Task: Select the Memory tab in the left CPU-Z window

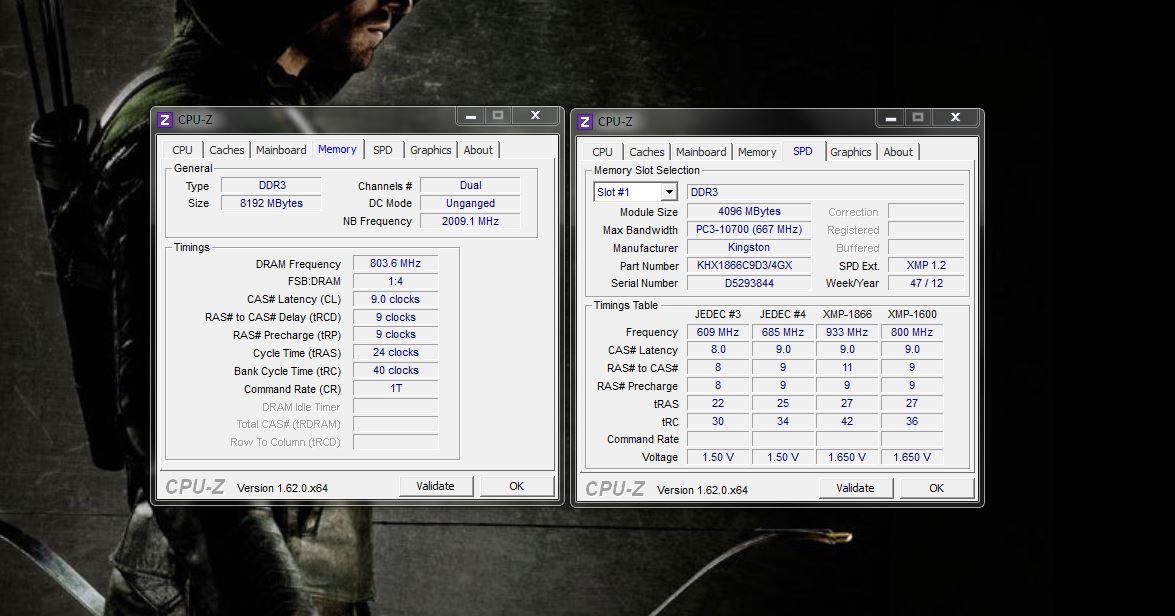Action: tap(337, 149)
